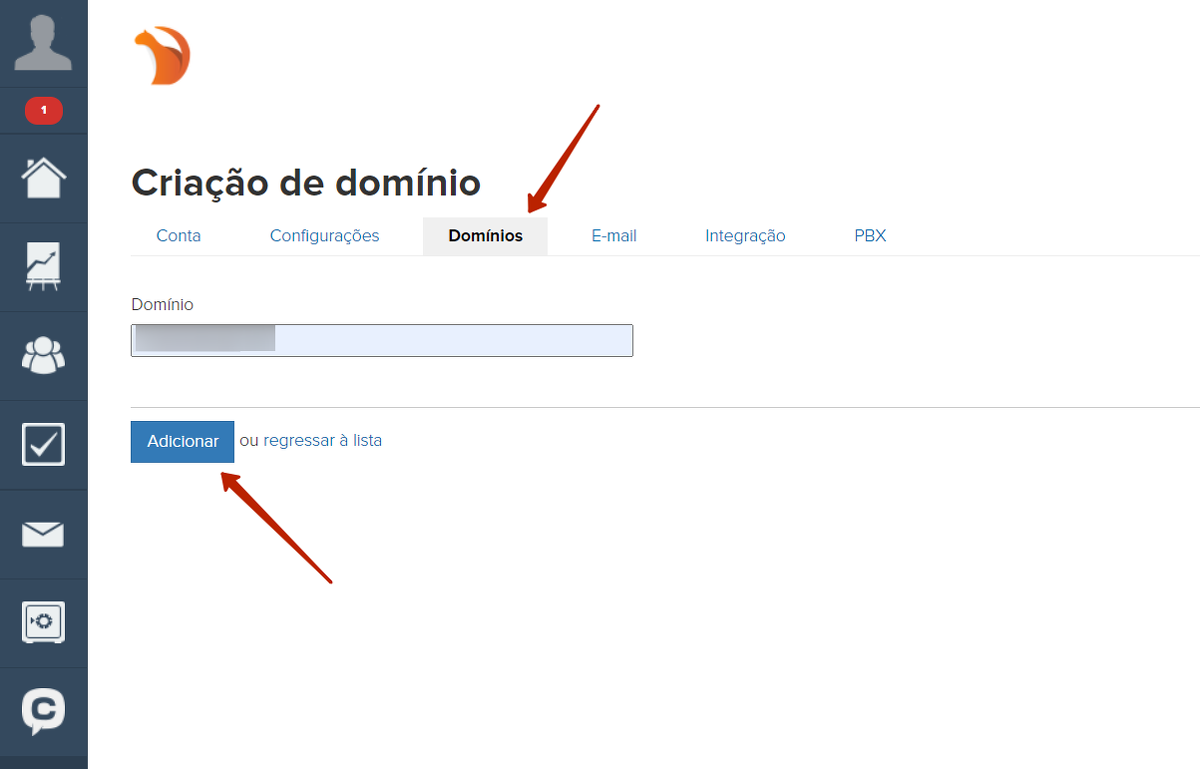Open the chart presentation icon in sidebar
1200x769 pixels.
pos(43,267)
